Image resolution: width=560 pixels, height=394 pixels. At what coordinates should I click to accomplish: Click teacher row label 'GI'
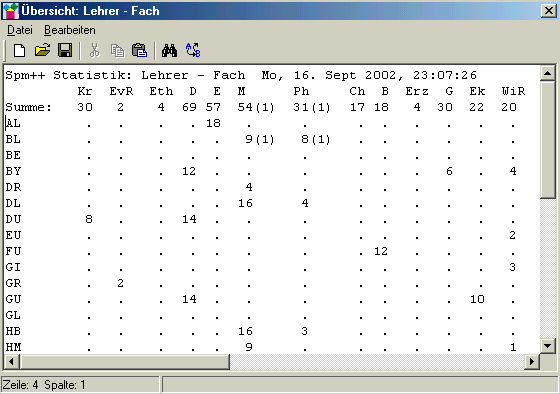point(13,267)
